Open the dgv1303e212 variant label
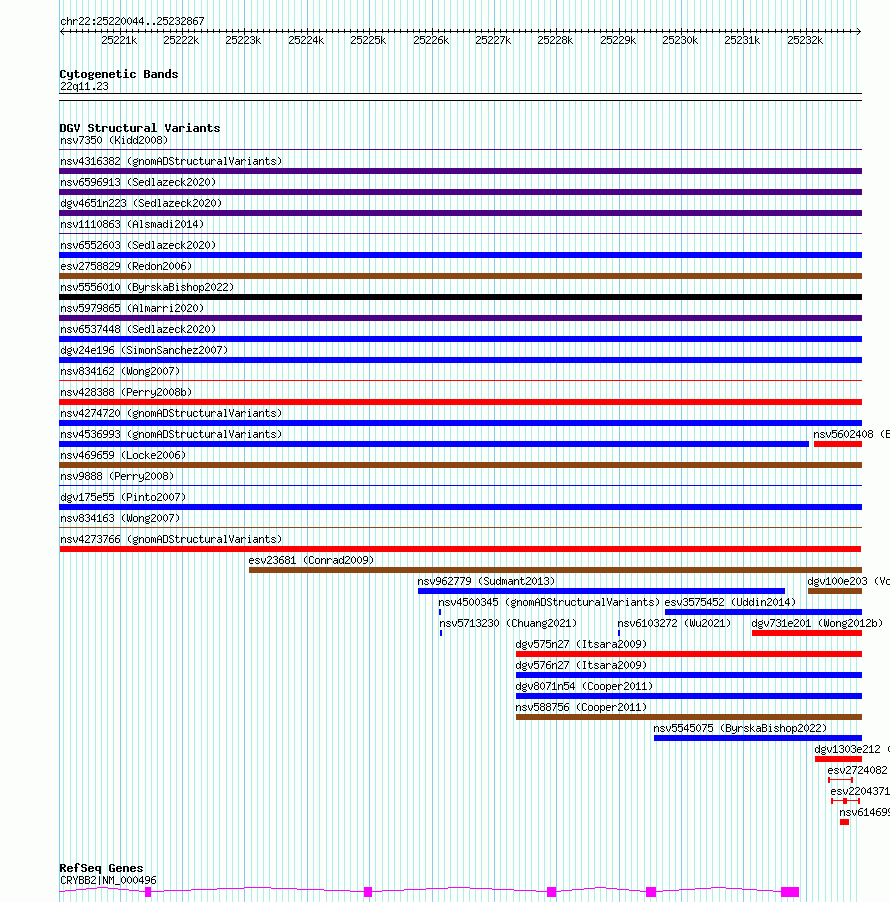 (x=852, y=749)
